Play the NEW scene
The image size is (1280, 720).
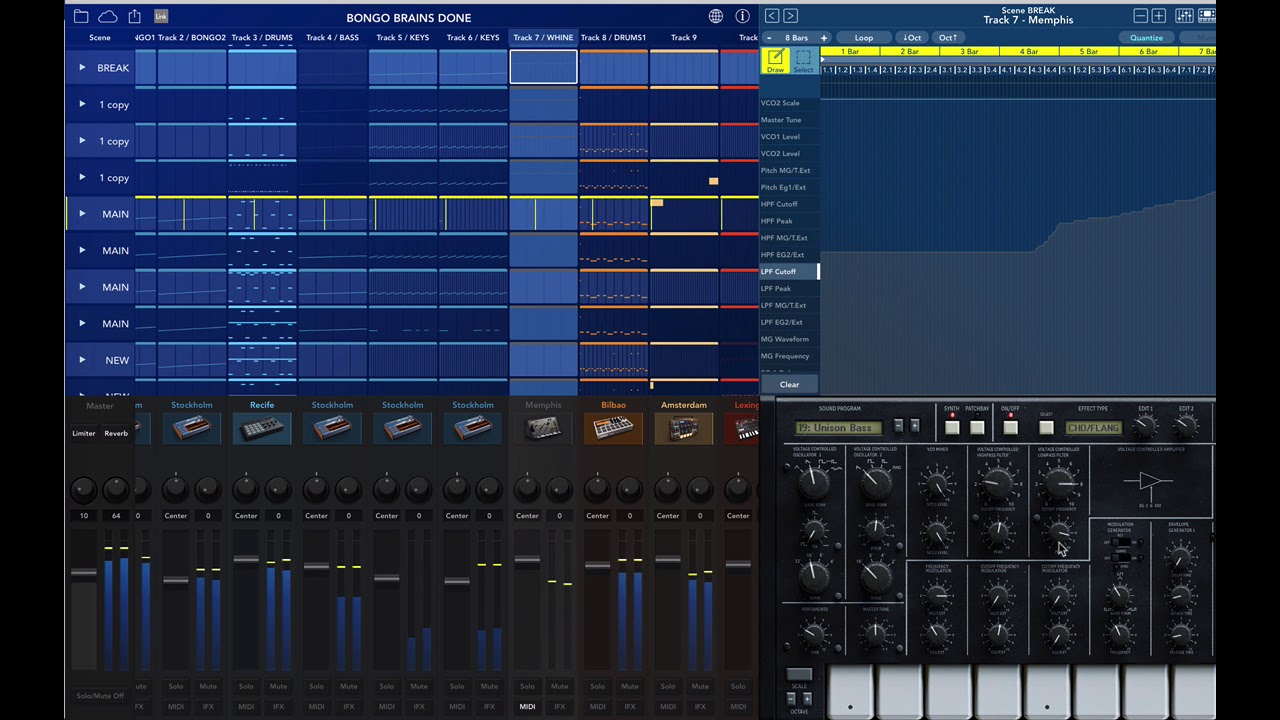(x=82, y=360)
